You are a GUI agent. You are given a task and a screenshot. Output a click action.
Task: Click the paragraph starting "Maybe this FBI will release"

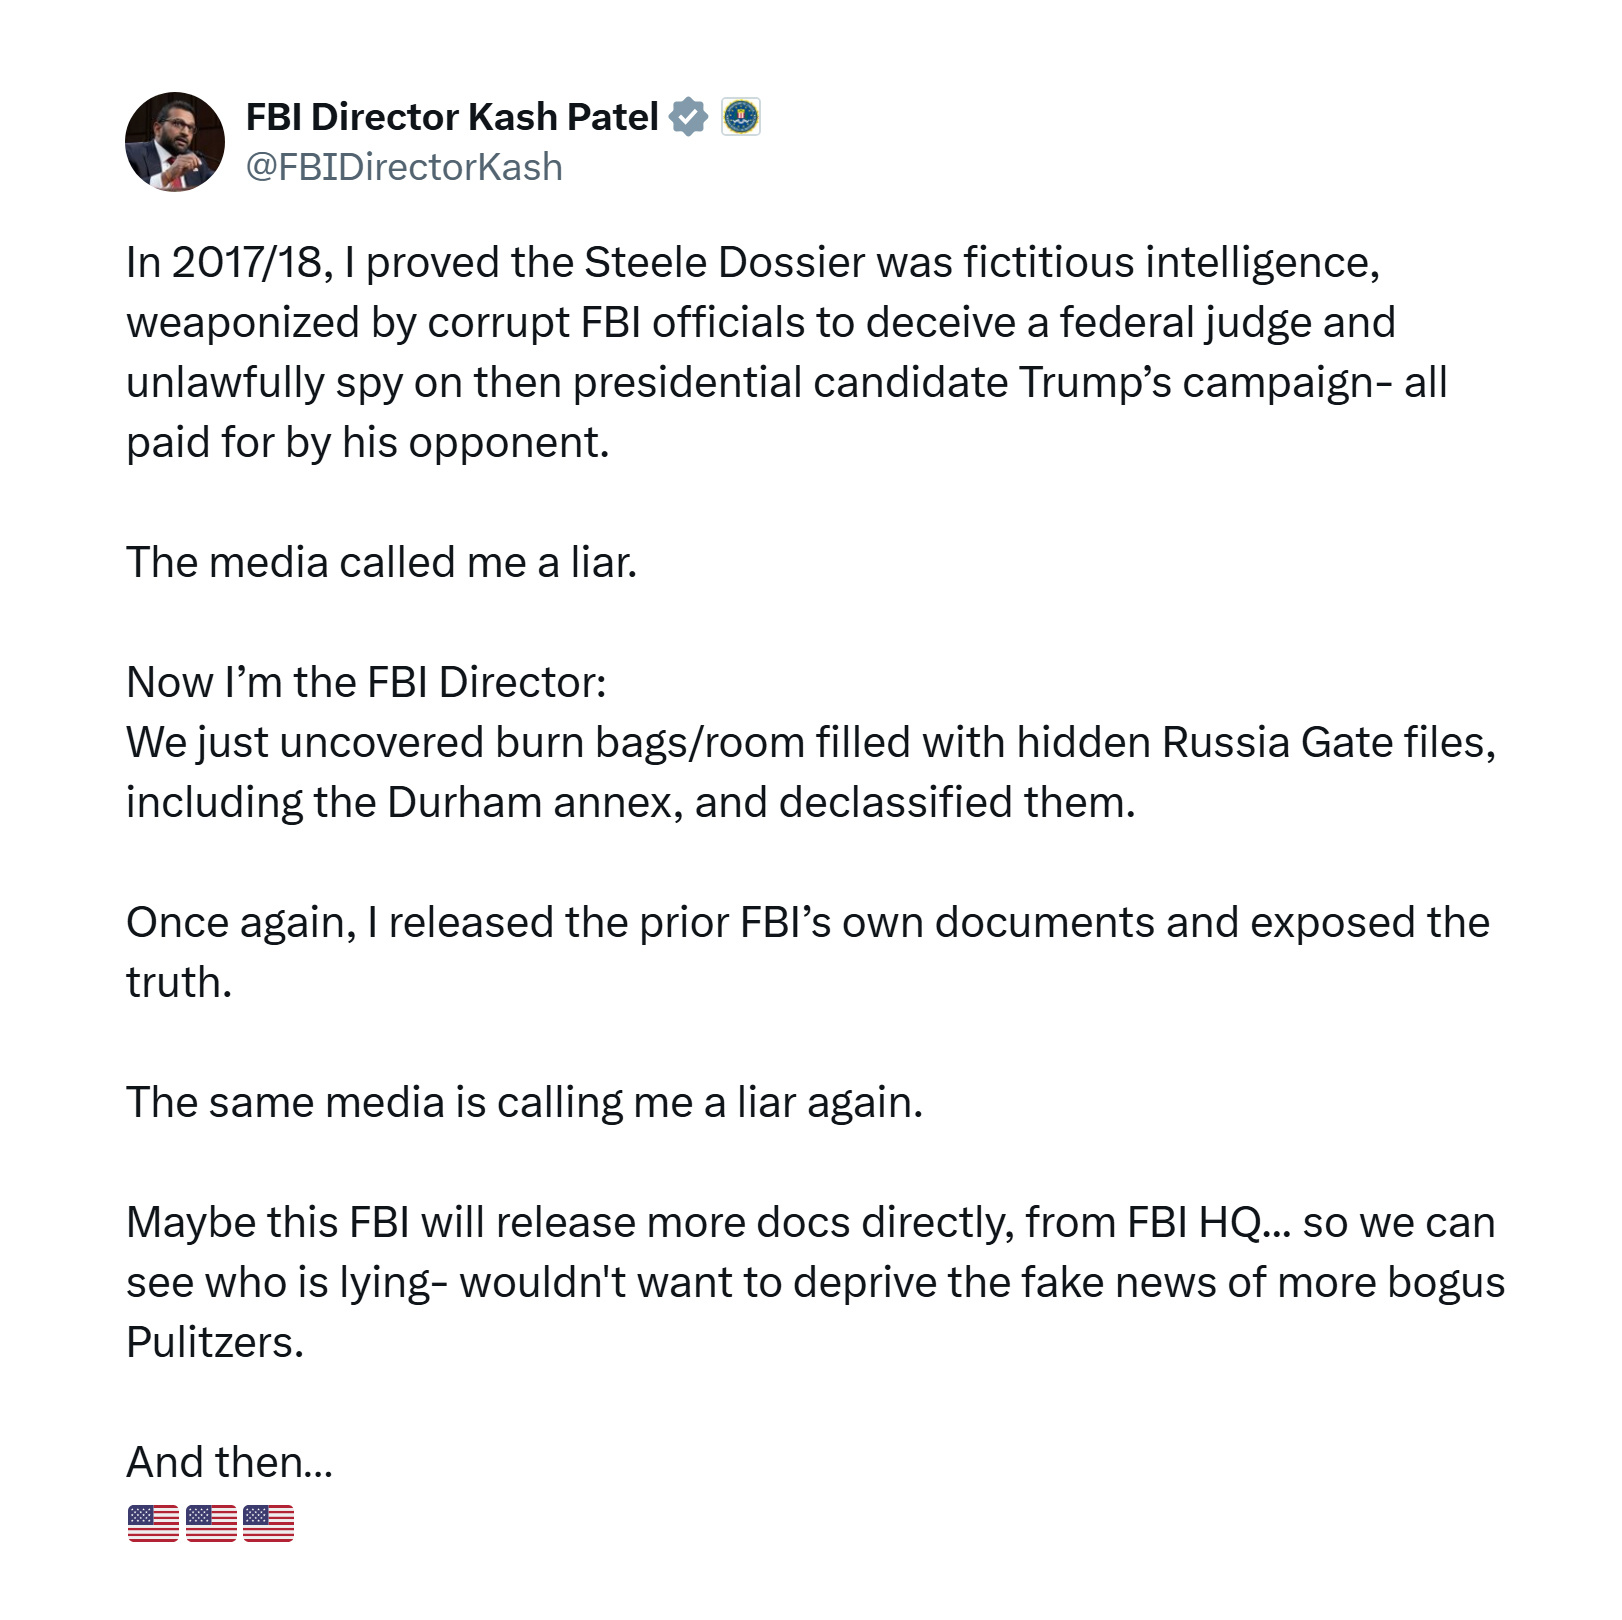point(815,1282)
